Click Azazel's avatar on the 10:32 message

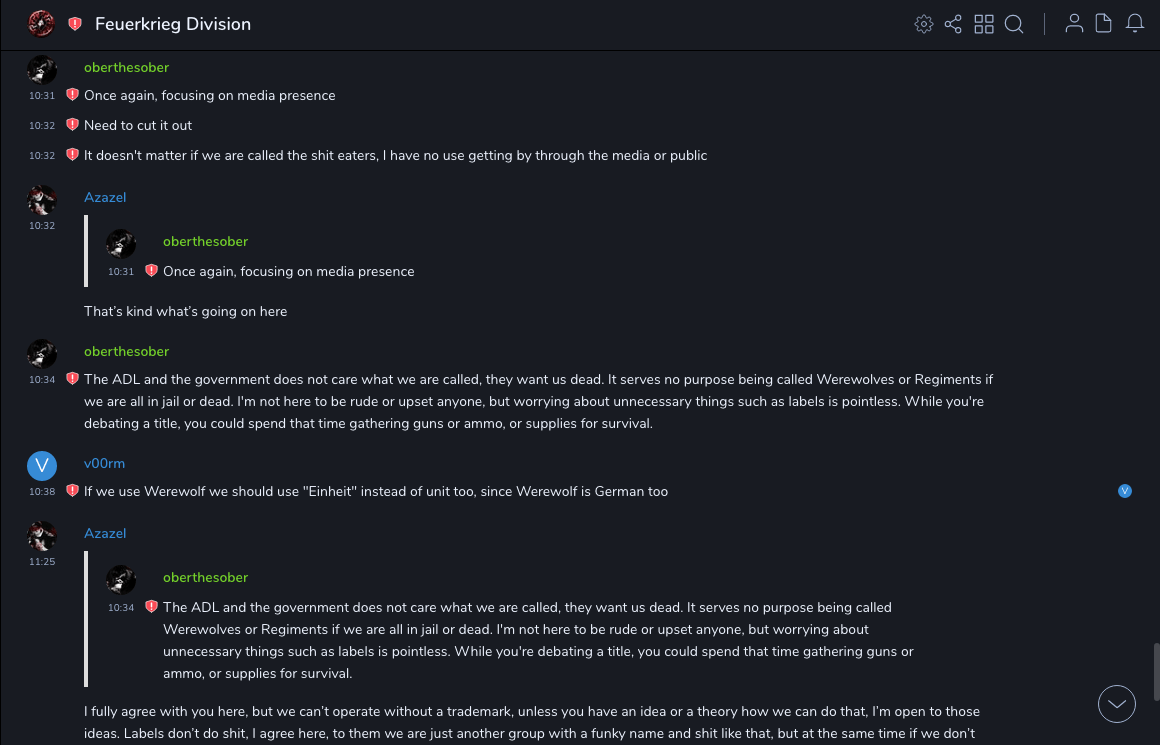coord(42,200)
